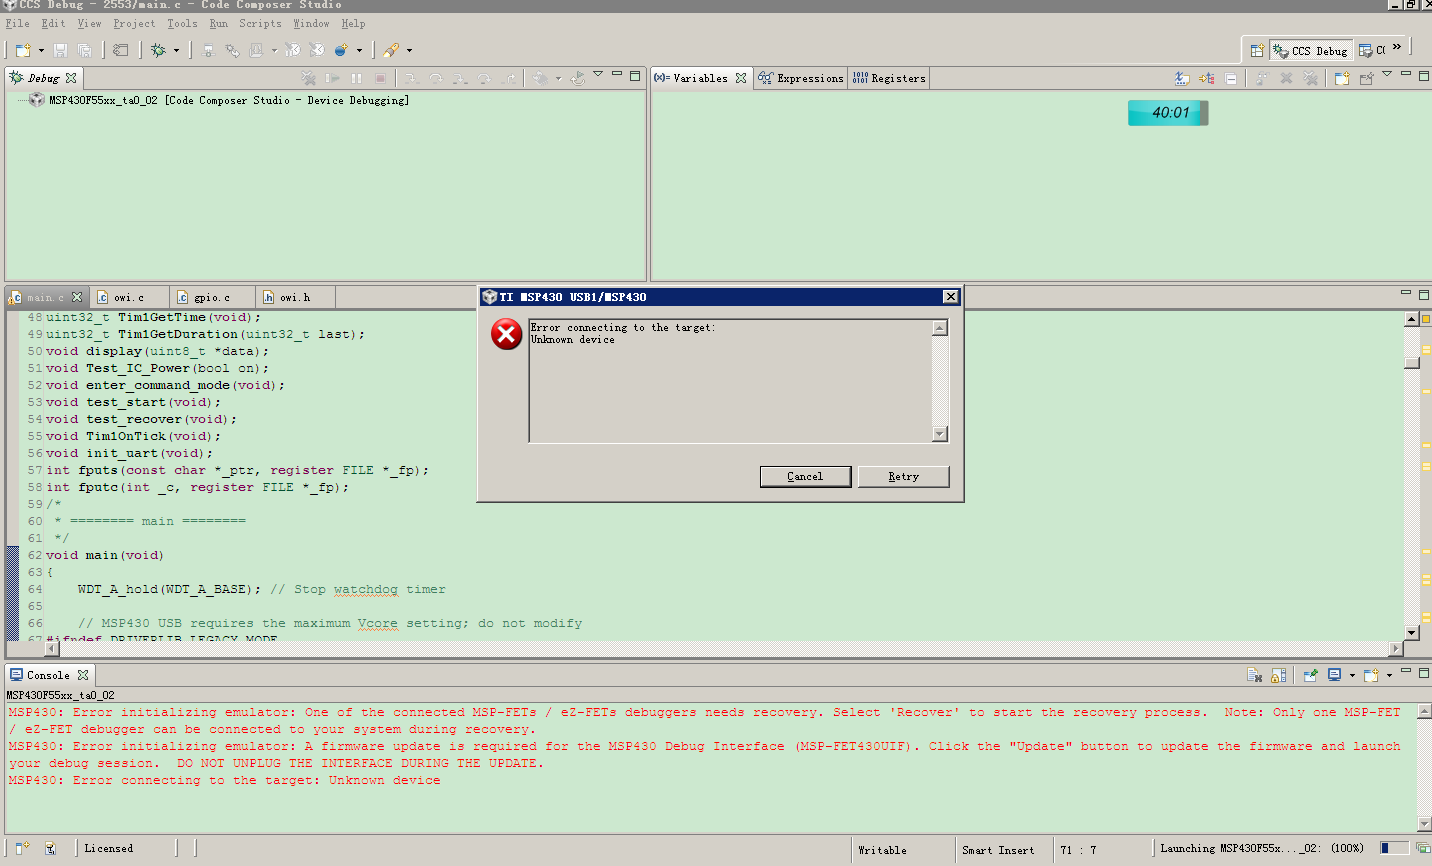1432x866 pixels.
Task: Click the Debug bug icon in the main toolbar
Action: (158, 50)
